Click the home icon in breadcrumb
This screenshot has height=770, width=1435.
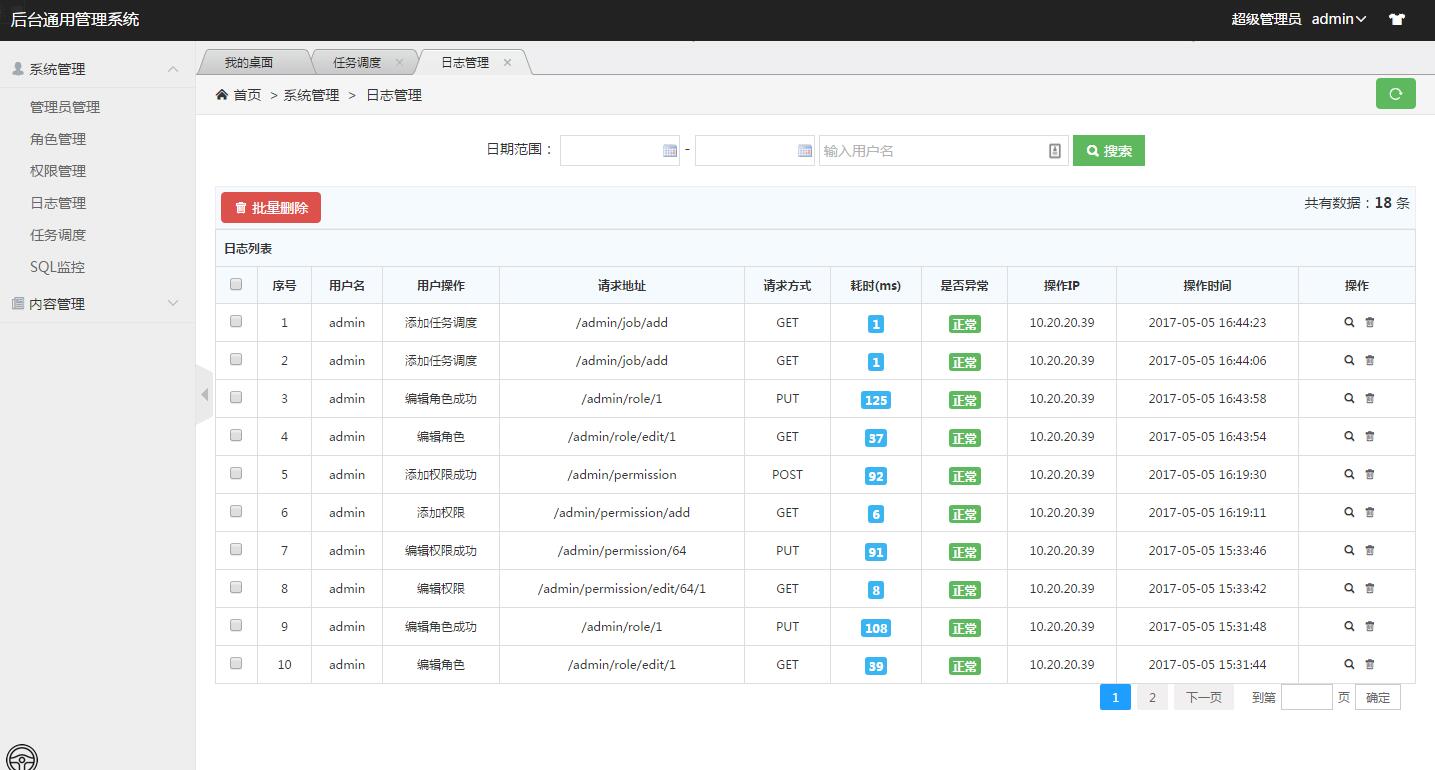click(x=221, y=94)
